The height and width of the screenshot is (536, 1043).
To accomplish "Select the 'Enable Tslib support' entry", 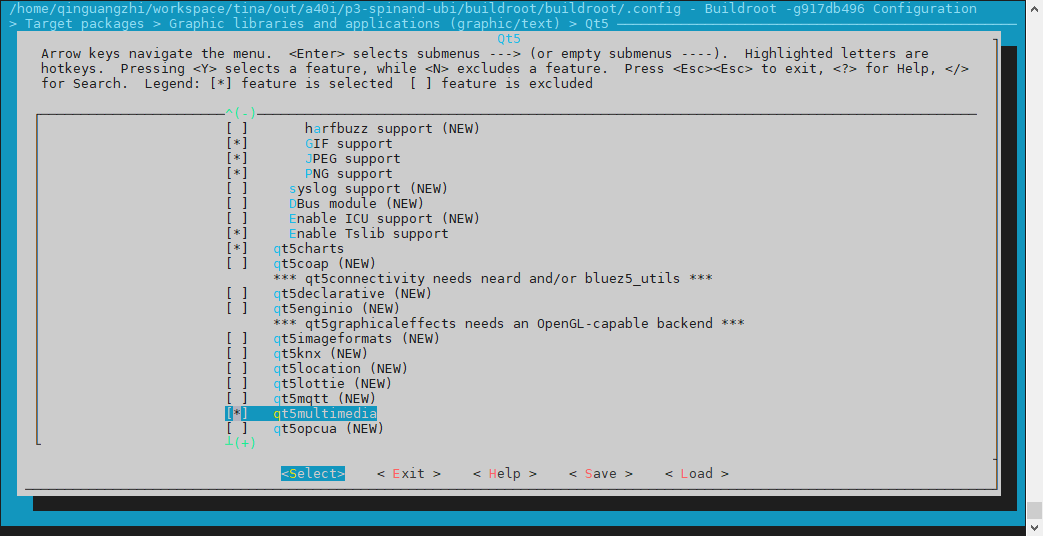I will [x=369, y=233].
